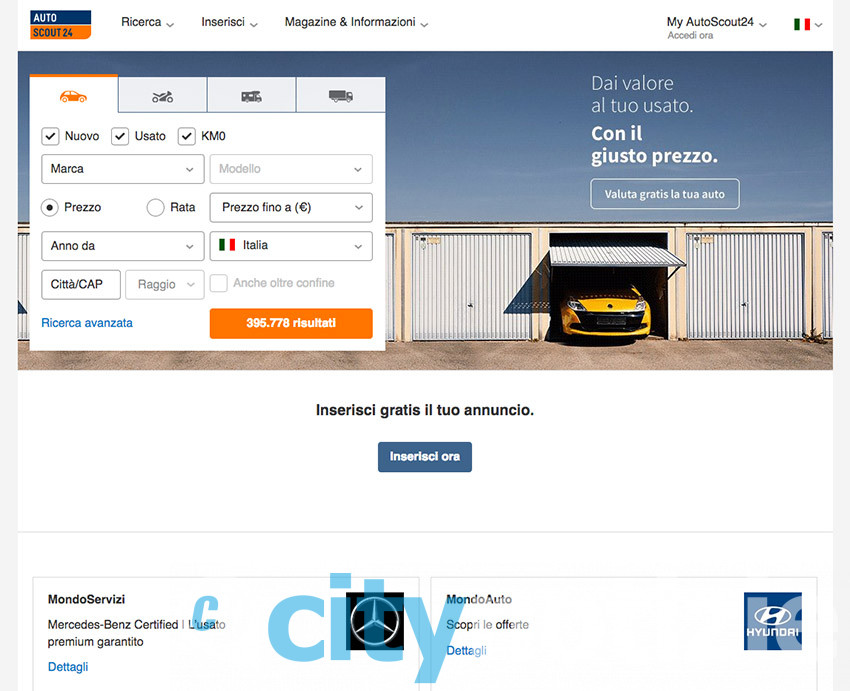
Task: Click the AutoScout24 logo
Action: 61,25
